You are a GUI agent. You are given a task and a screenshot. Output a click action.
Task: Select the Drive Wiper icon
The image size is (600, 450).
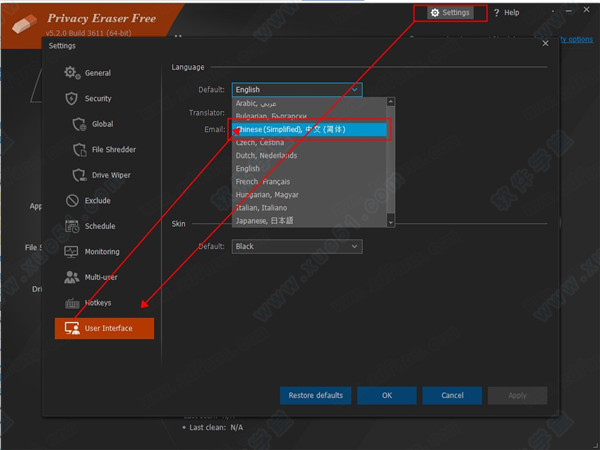(x=81, y=175)
